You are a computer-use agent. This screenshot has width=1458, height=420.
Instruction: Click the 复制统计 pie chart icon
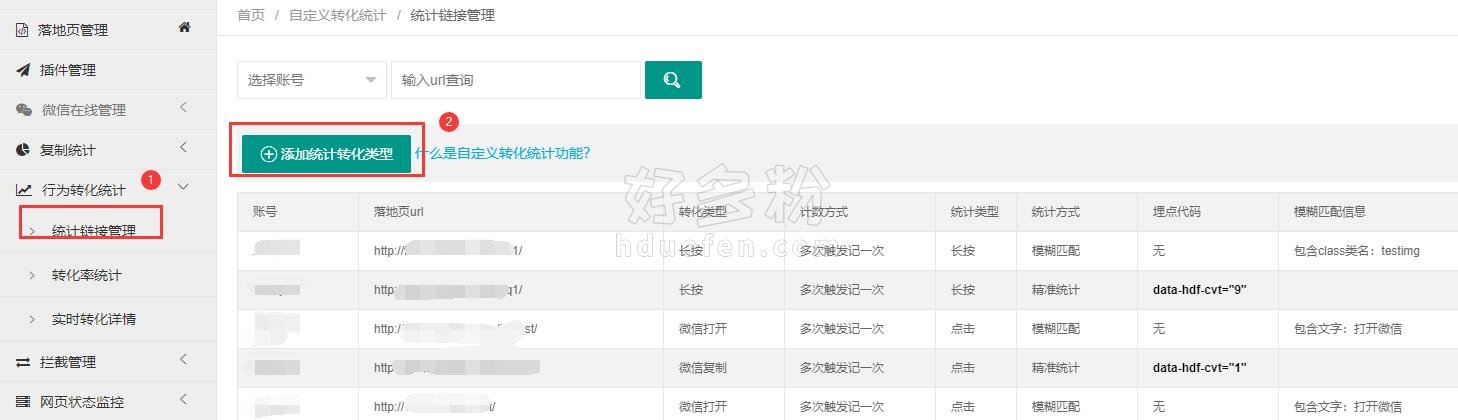pyautogui.click(x=22, y=150)
